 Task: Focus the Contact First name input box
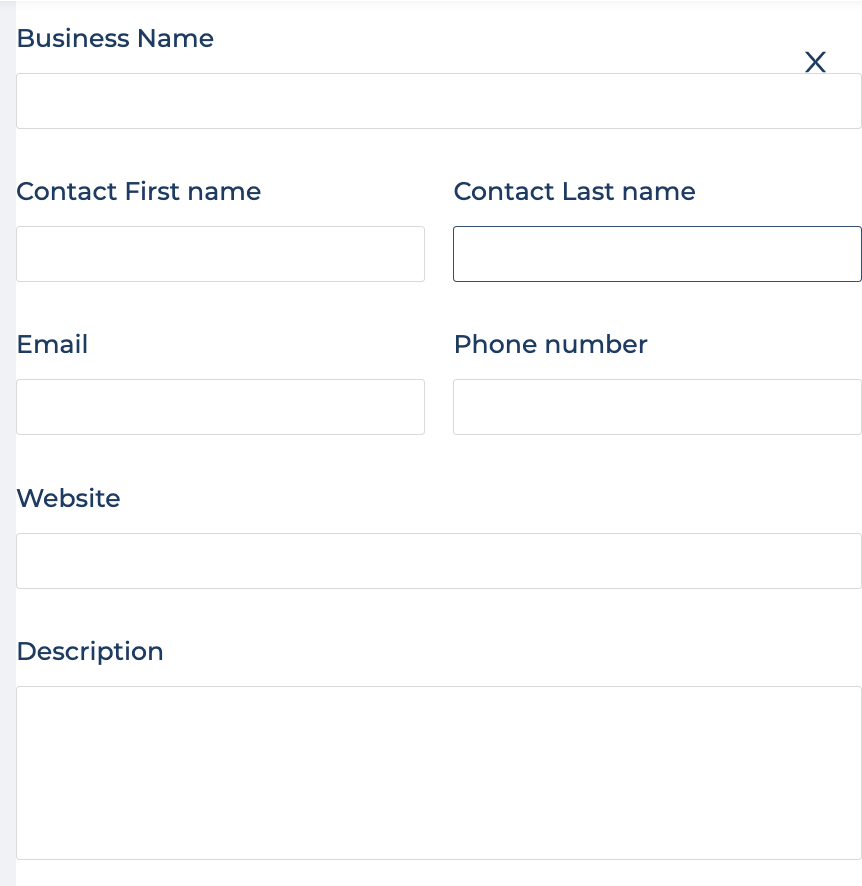(220, 254)
